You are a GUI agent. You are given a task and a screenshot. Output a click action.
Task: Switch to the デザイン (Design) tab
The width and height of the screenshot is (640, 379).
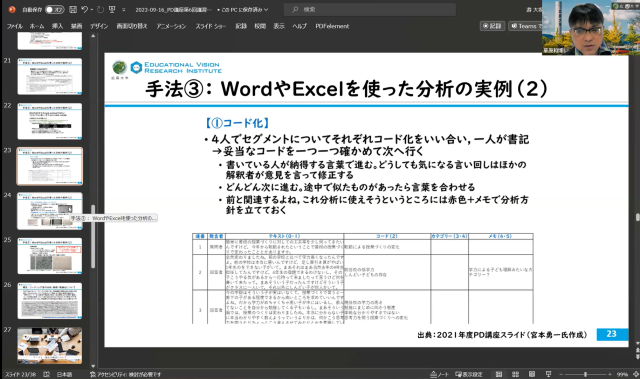point(99,26)
